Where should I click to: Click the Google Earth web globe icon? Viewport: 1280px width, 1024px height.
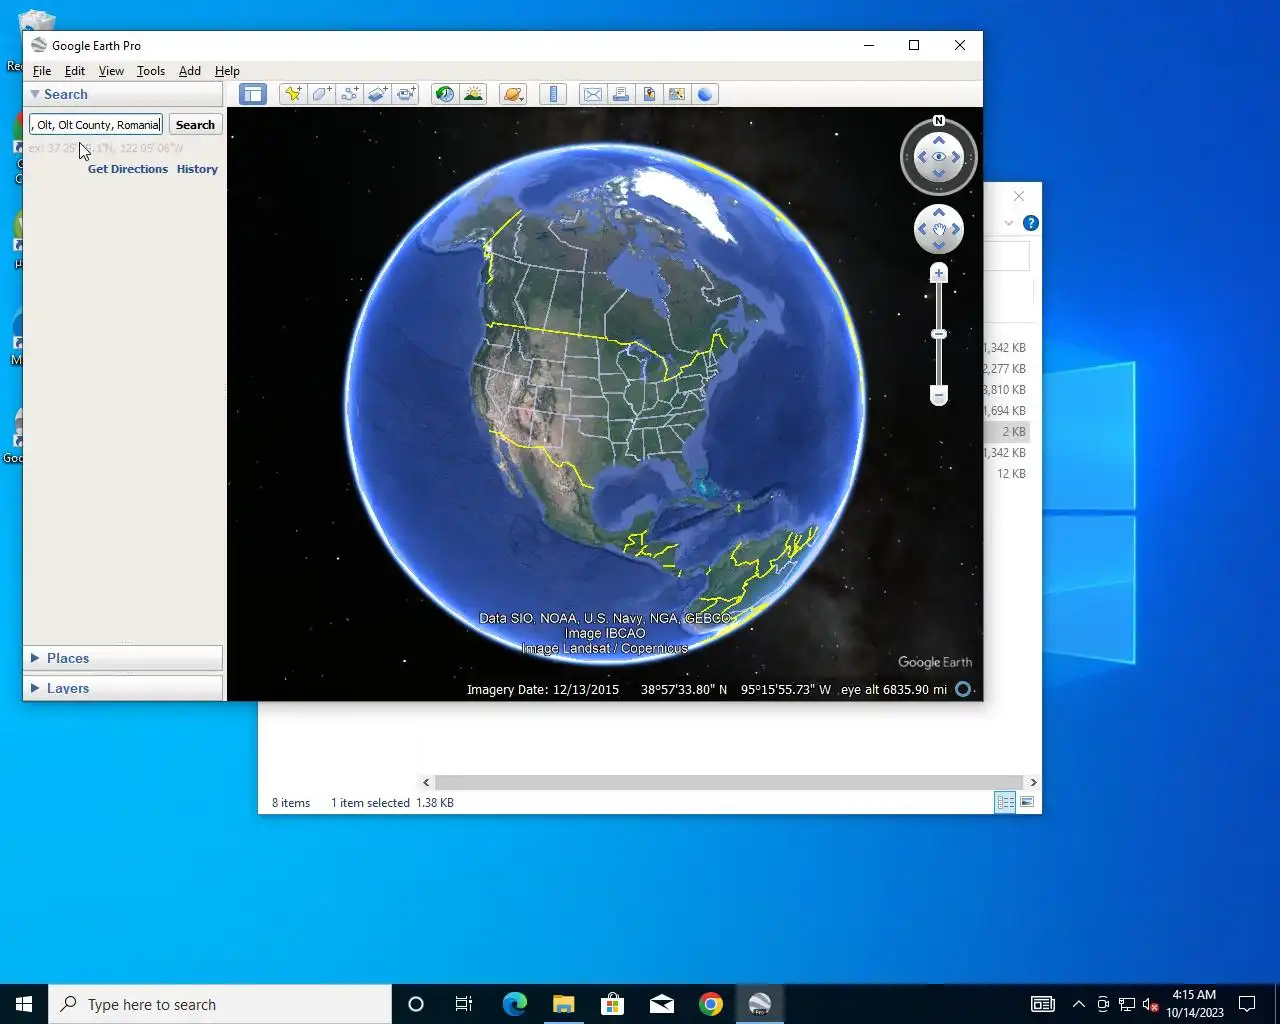pyautogui.click(x=705, y=94)
